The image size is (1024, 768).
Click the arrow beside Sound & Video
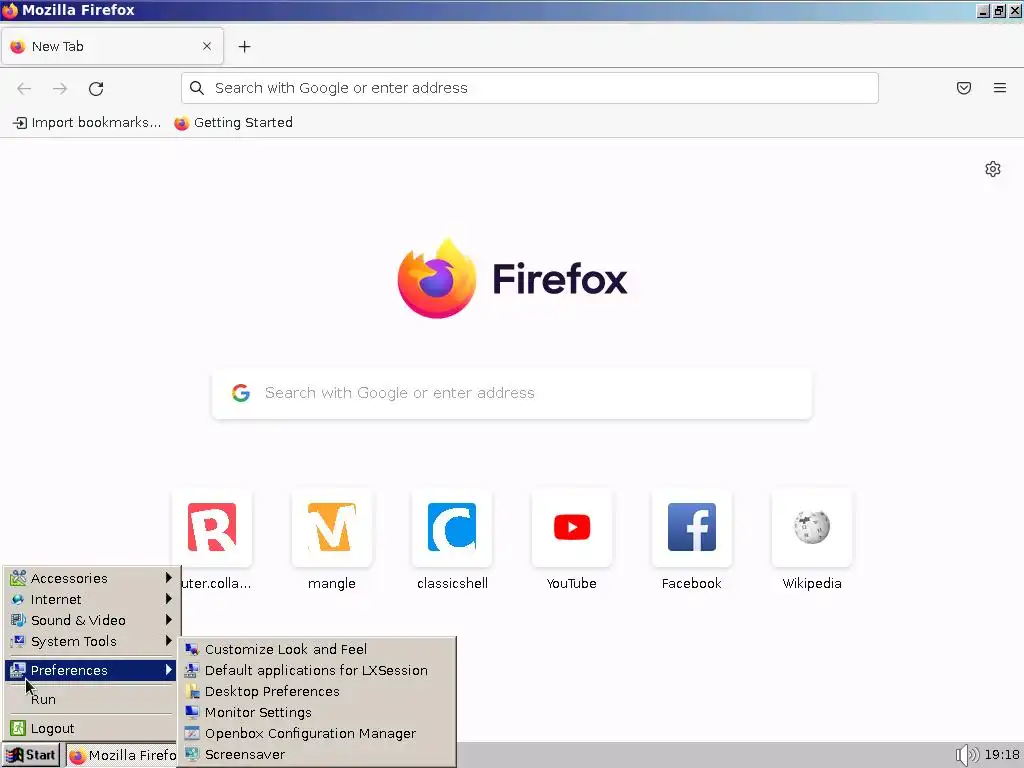point(168,619)
